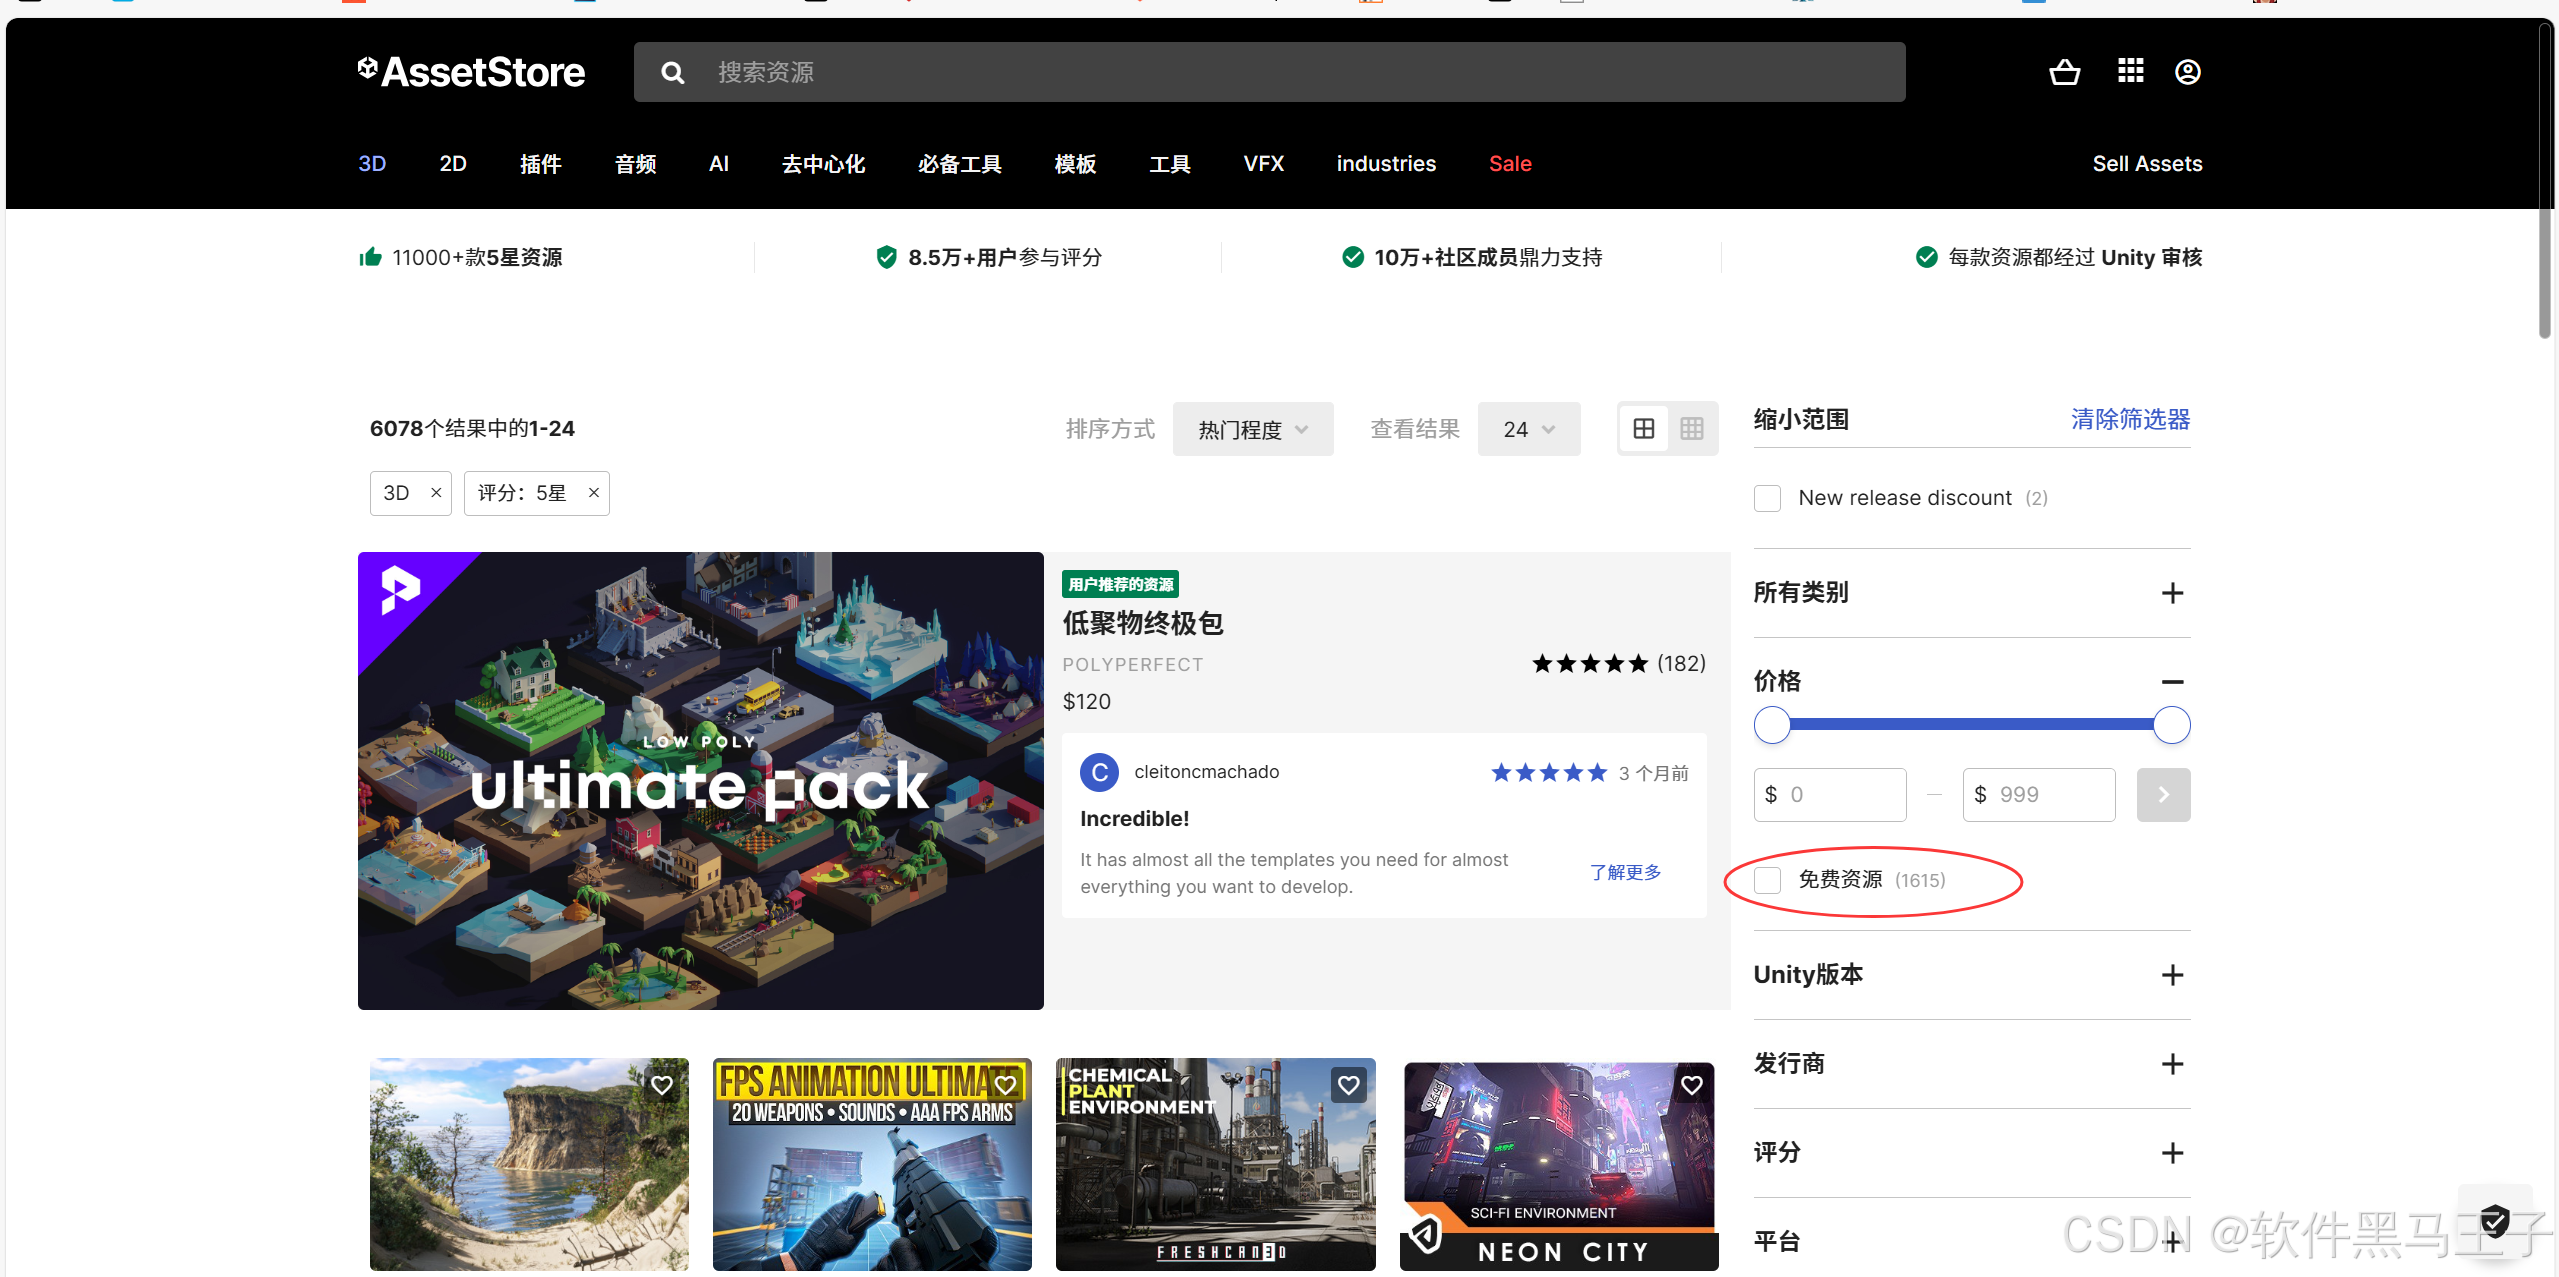The image size is (2559, 1277).
Task: Open the shopping cart icon
Action: [x=2064, y=72]
